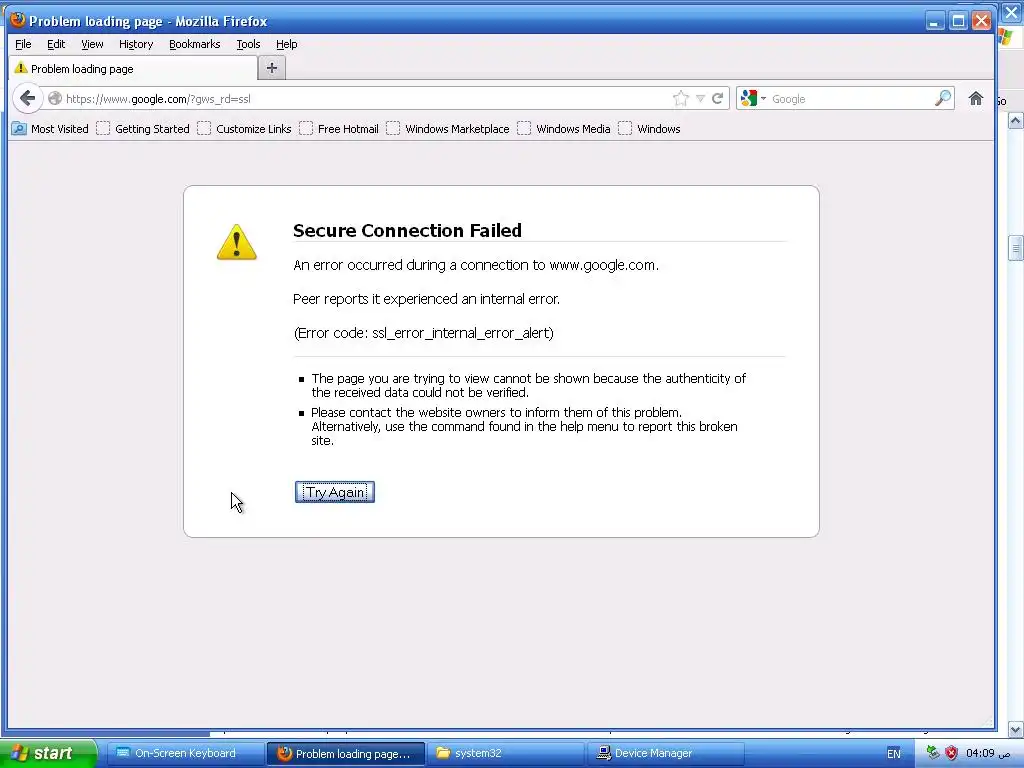
Task: Open the bookmarks history dropdown arrow
Action: (700, 99)
